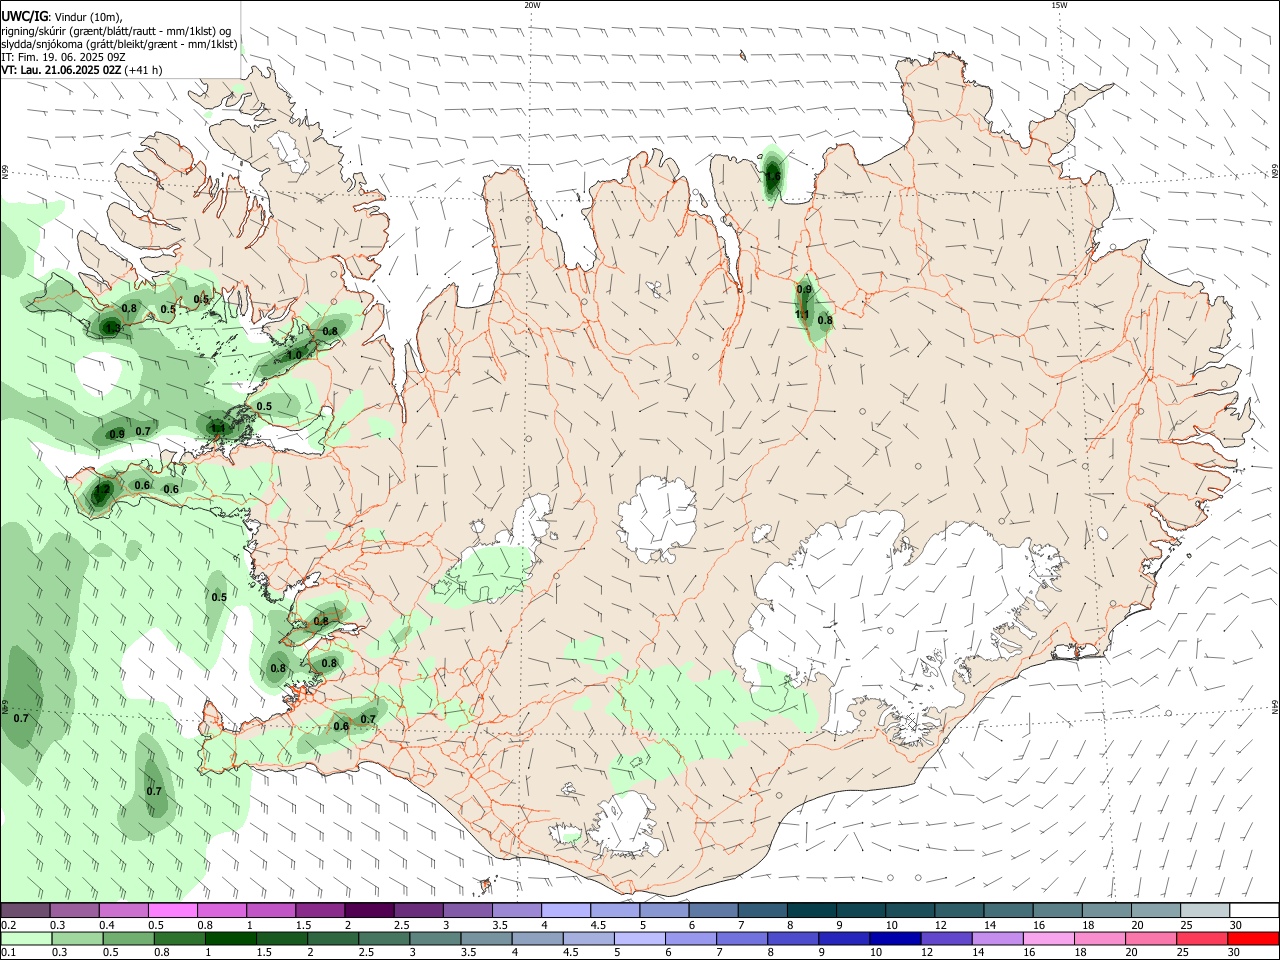Image resolution: width=1280 pixels, height=960 pixels.
Task: Click the '0.7' value above the '0.6' in the southwest
Action: point(368,719)
